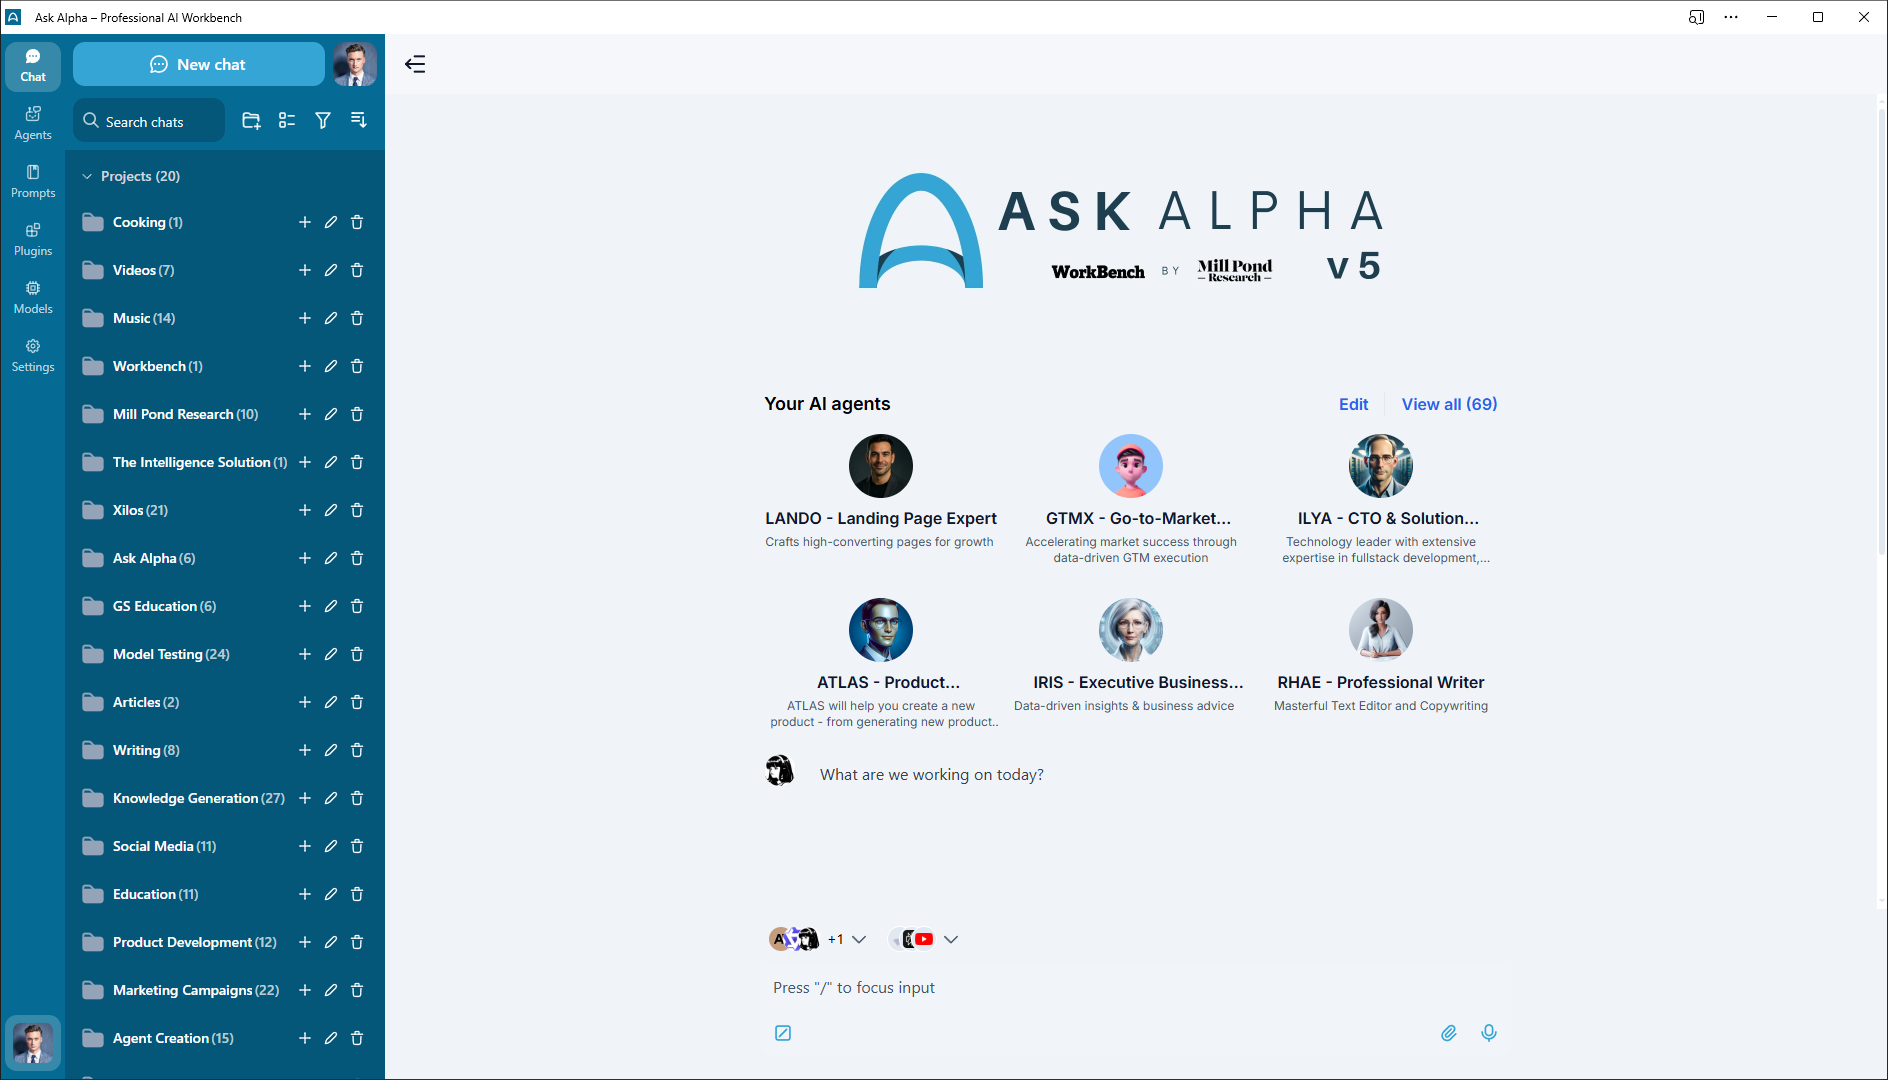Collapse the sidebar with the arrow icon
1888x1080 pixels.
click(x=415, y=65)
